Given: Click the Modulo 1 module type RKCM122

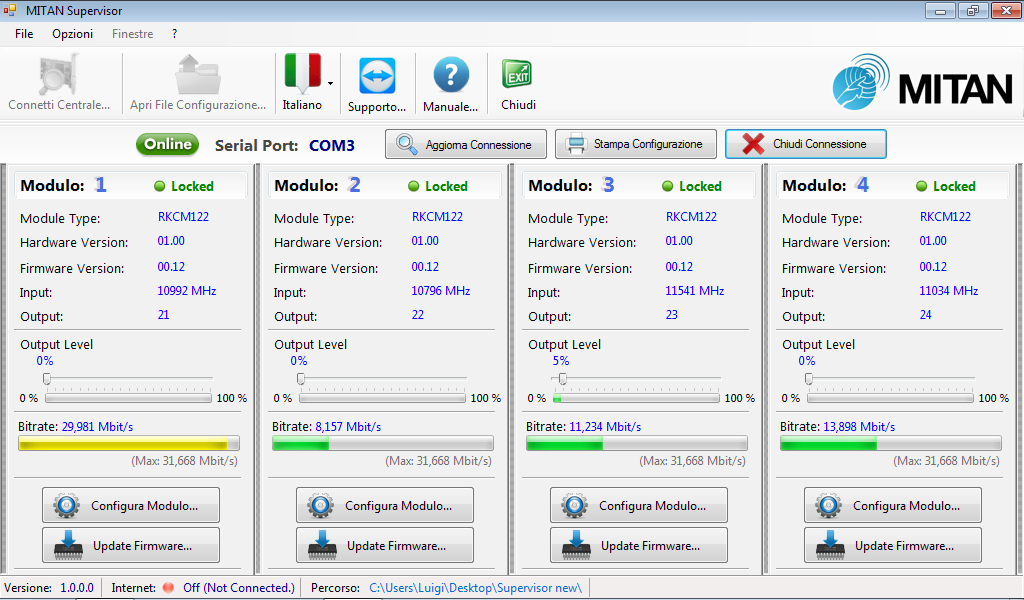Looking at the screenshot, I should (x=184, y=217).
